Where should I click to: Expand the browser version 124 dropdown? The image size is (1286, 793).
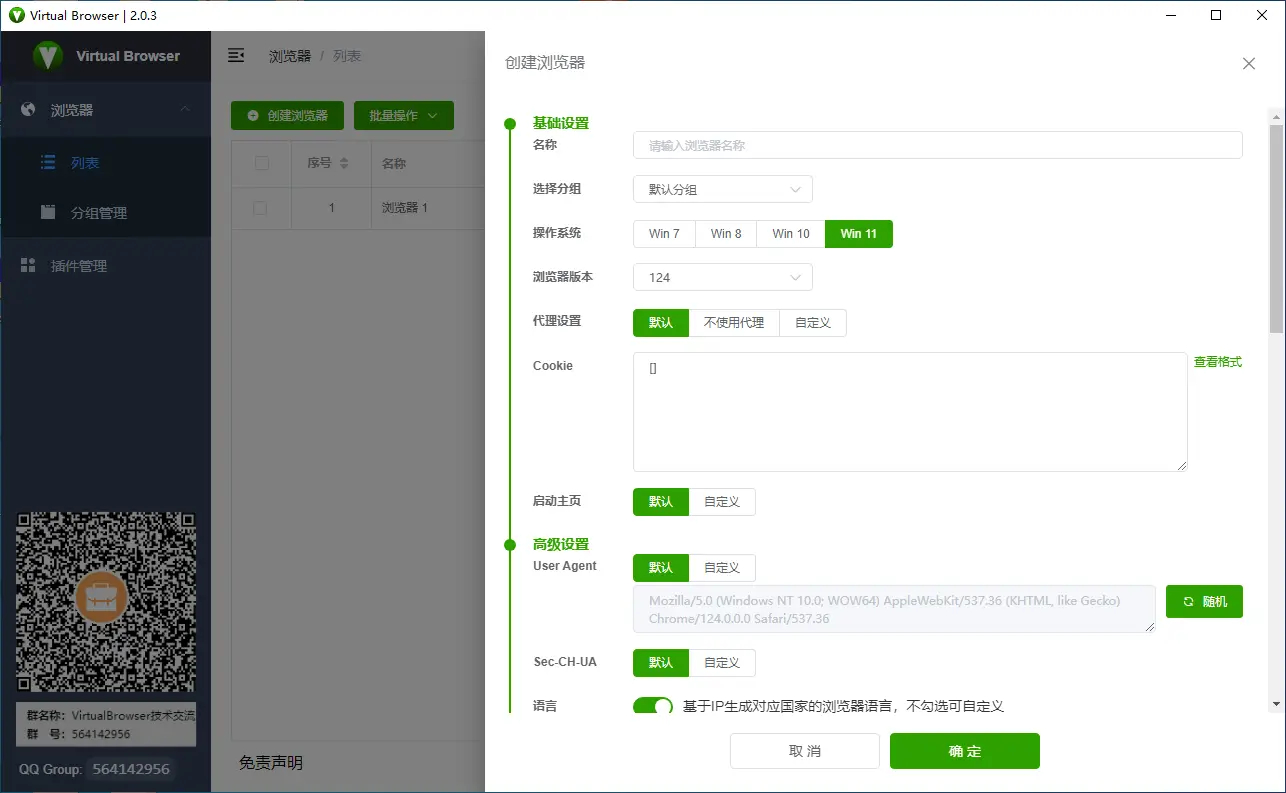point(722,278)
